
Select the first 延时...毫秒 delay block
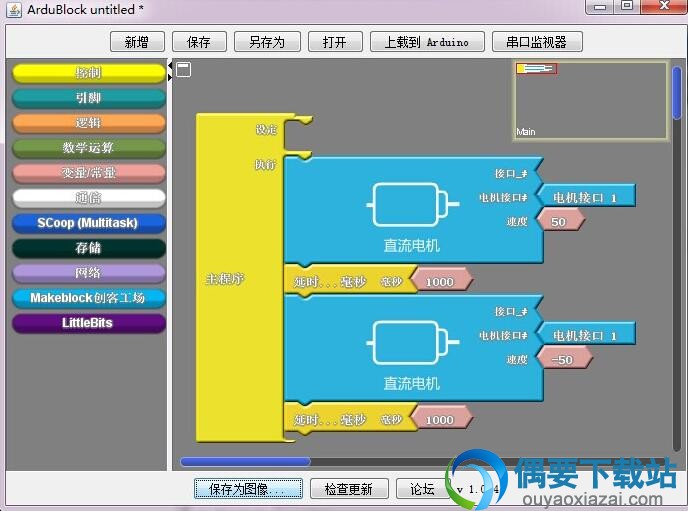click(x=349, y=281)
